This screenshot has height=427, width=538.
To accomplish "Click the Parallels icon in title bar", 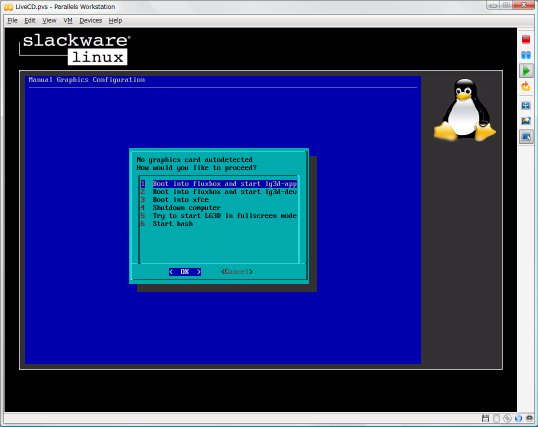I will [8, 7].
